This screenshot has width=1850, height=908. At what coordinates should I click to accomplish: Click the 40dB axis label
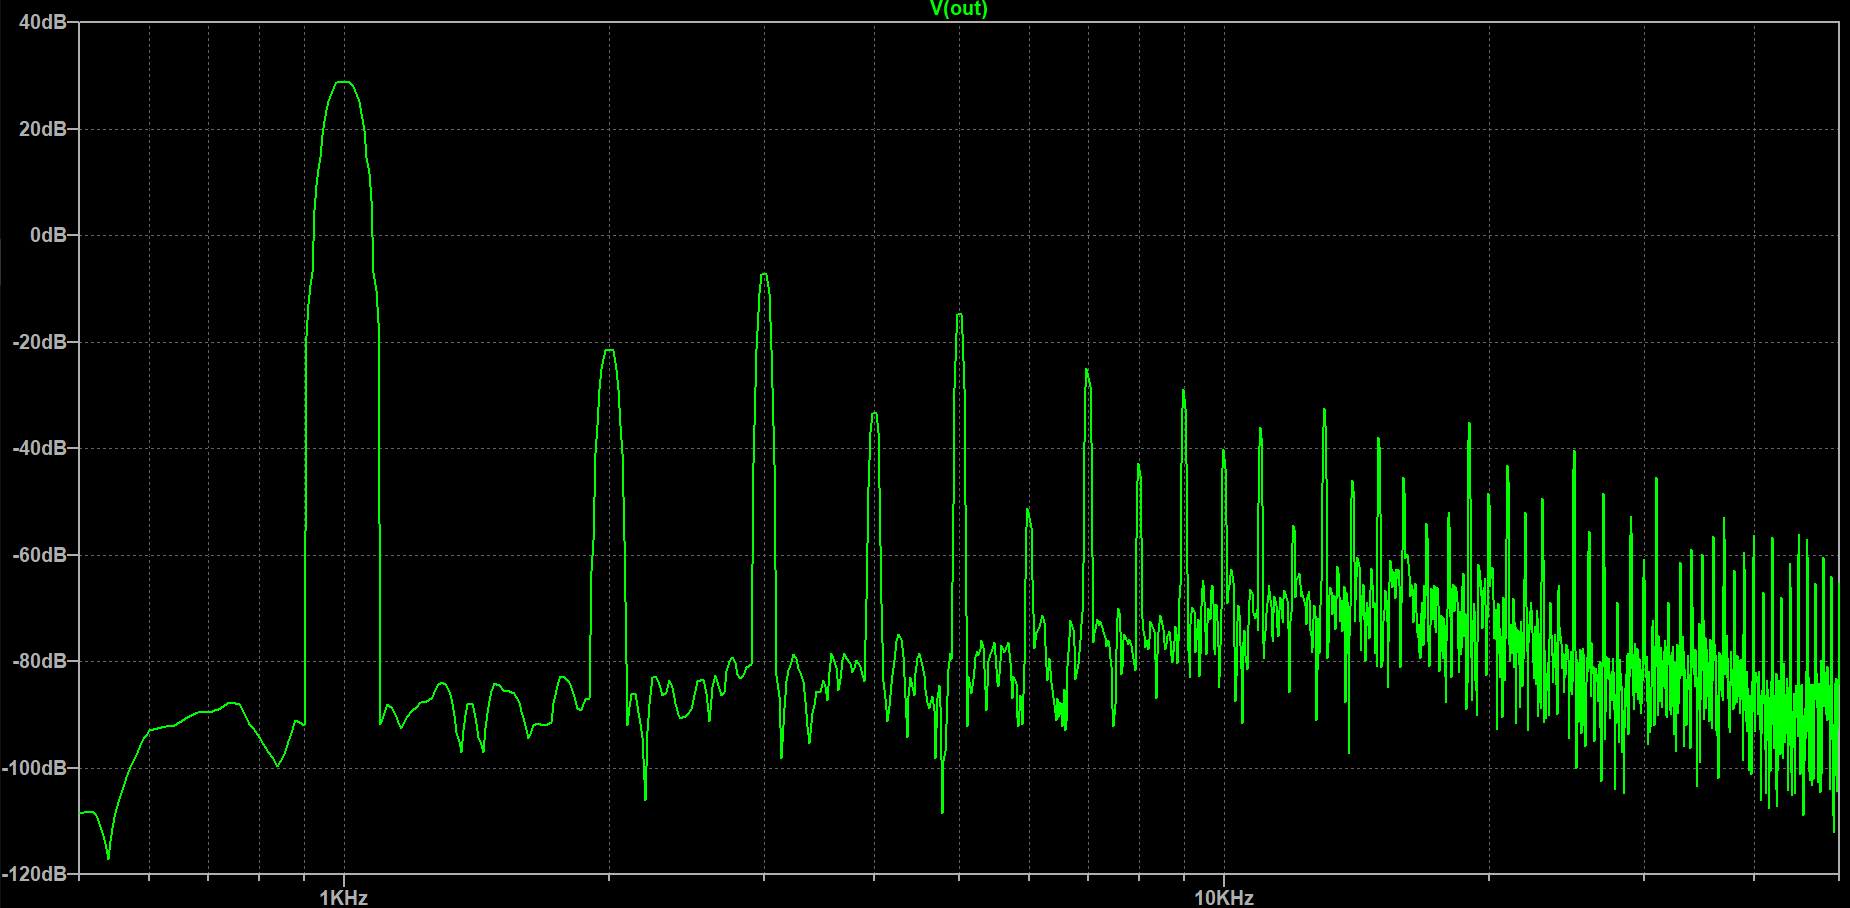[x=43, y=22]
